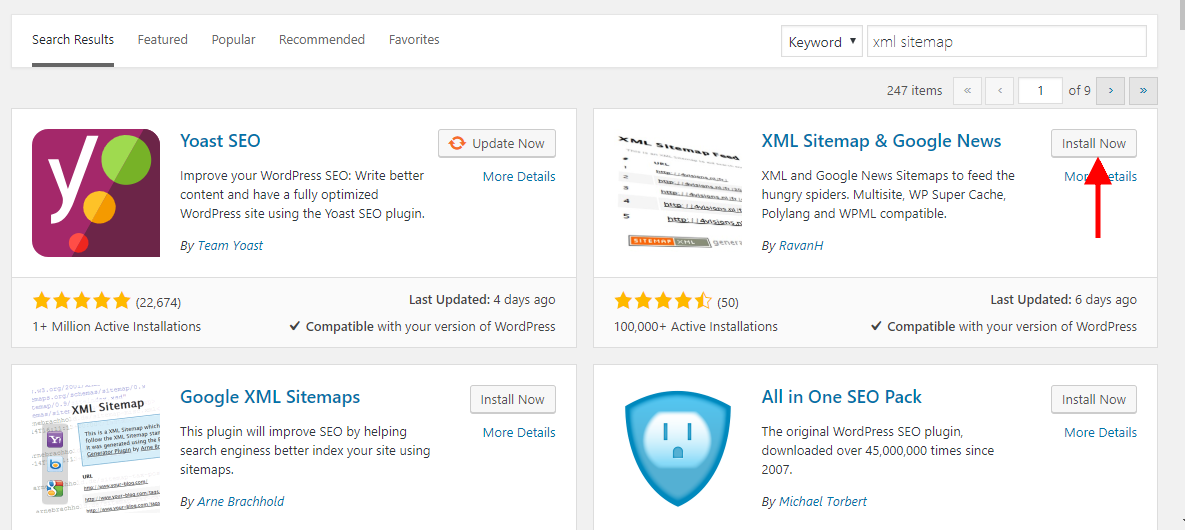Open Google XML Sitemaps title link
Image resolution: width=1185 pixels, height=530 pixels.
point(270,397)
